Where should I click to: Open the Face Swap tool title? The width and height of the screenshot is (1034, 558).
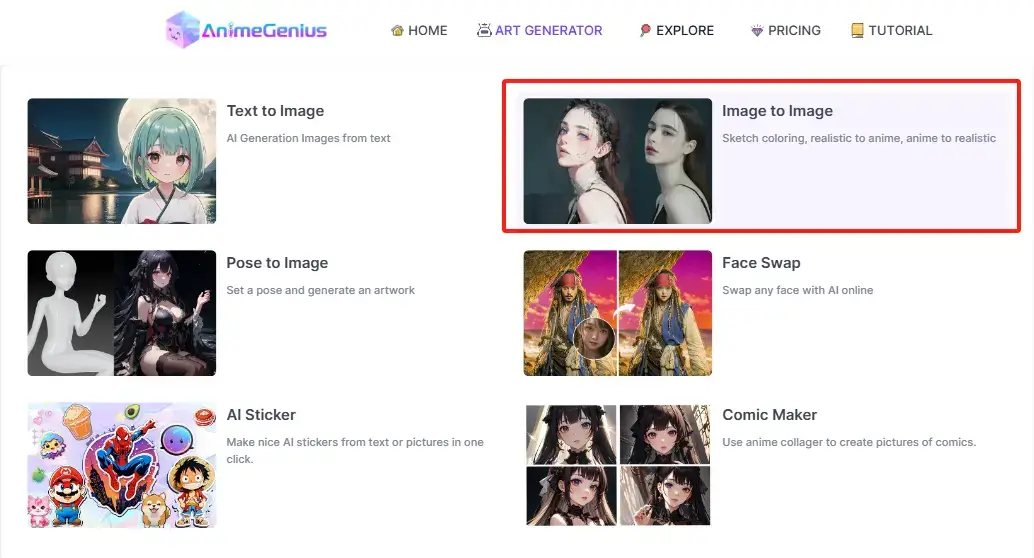(761, 263)
